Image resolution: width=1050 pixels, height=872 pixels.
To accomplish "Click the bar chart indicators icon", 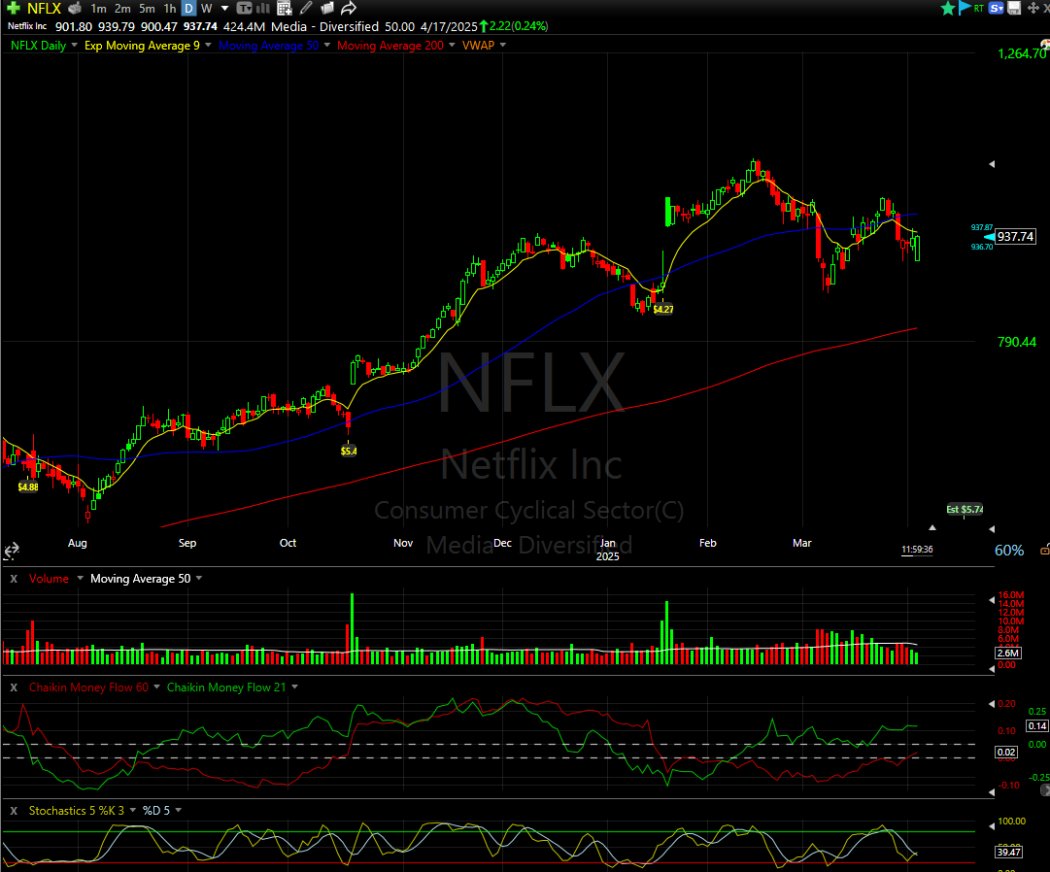I will (x=263, y=9).
